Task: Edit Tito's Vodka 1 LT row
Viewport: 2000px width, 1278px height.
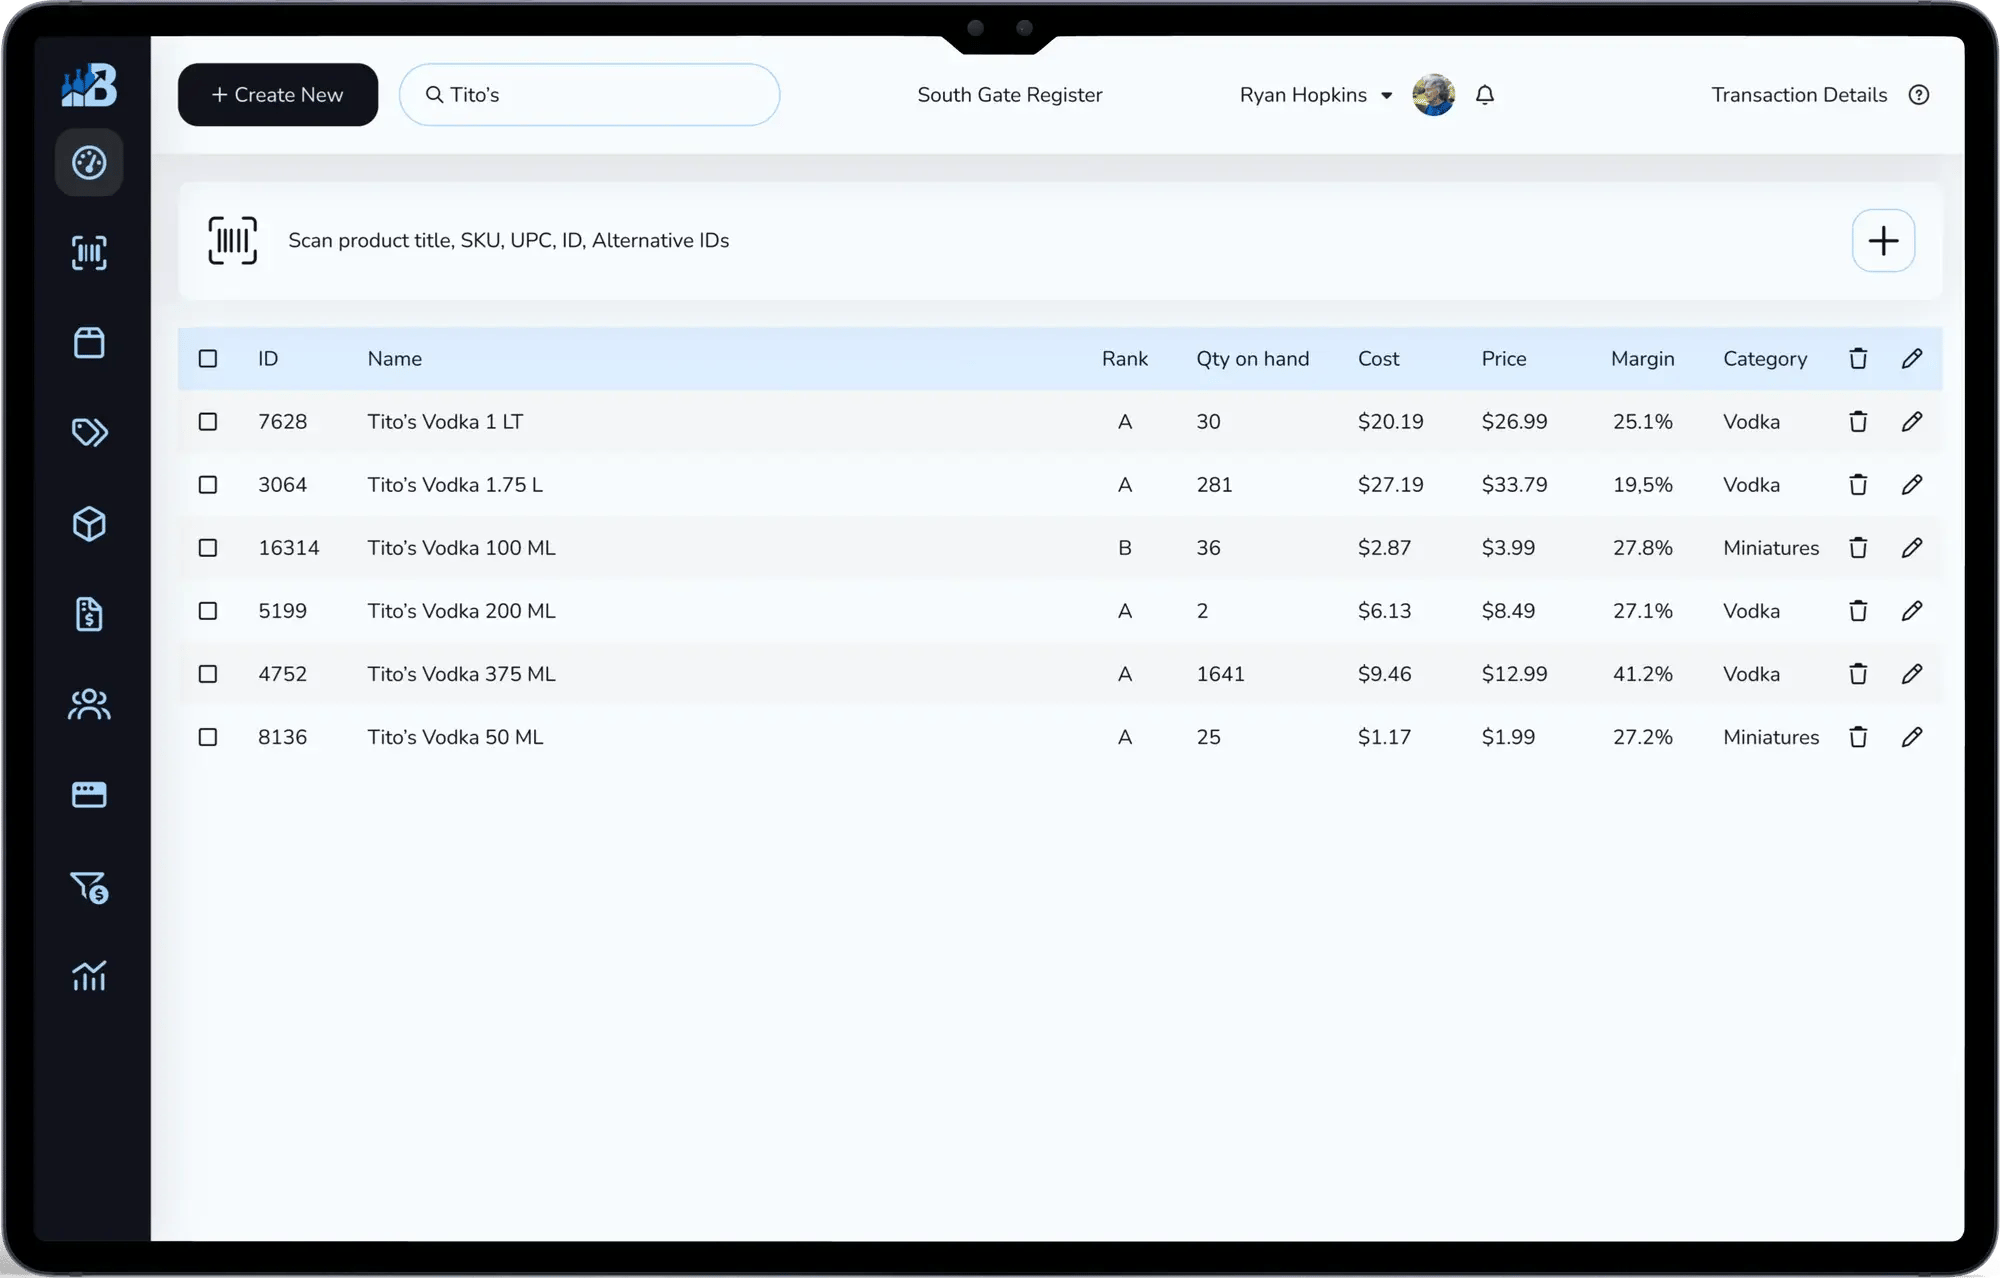Action: point(1911,421)
